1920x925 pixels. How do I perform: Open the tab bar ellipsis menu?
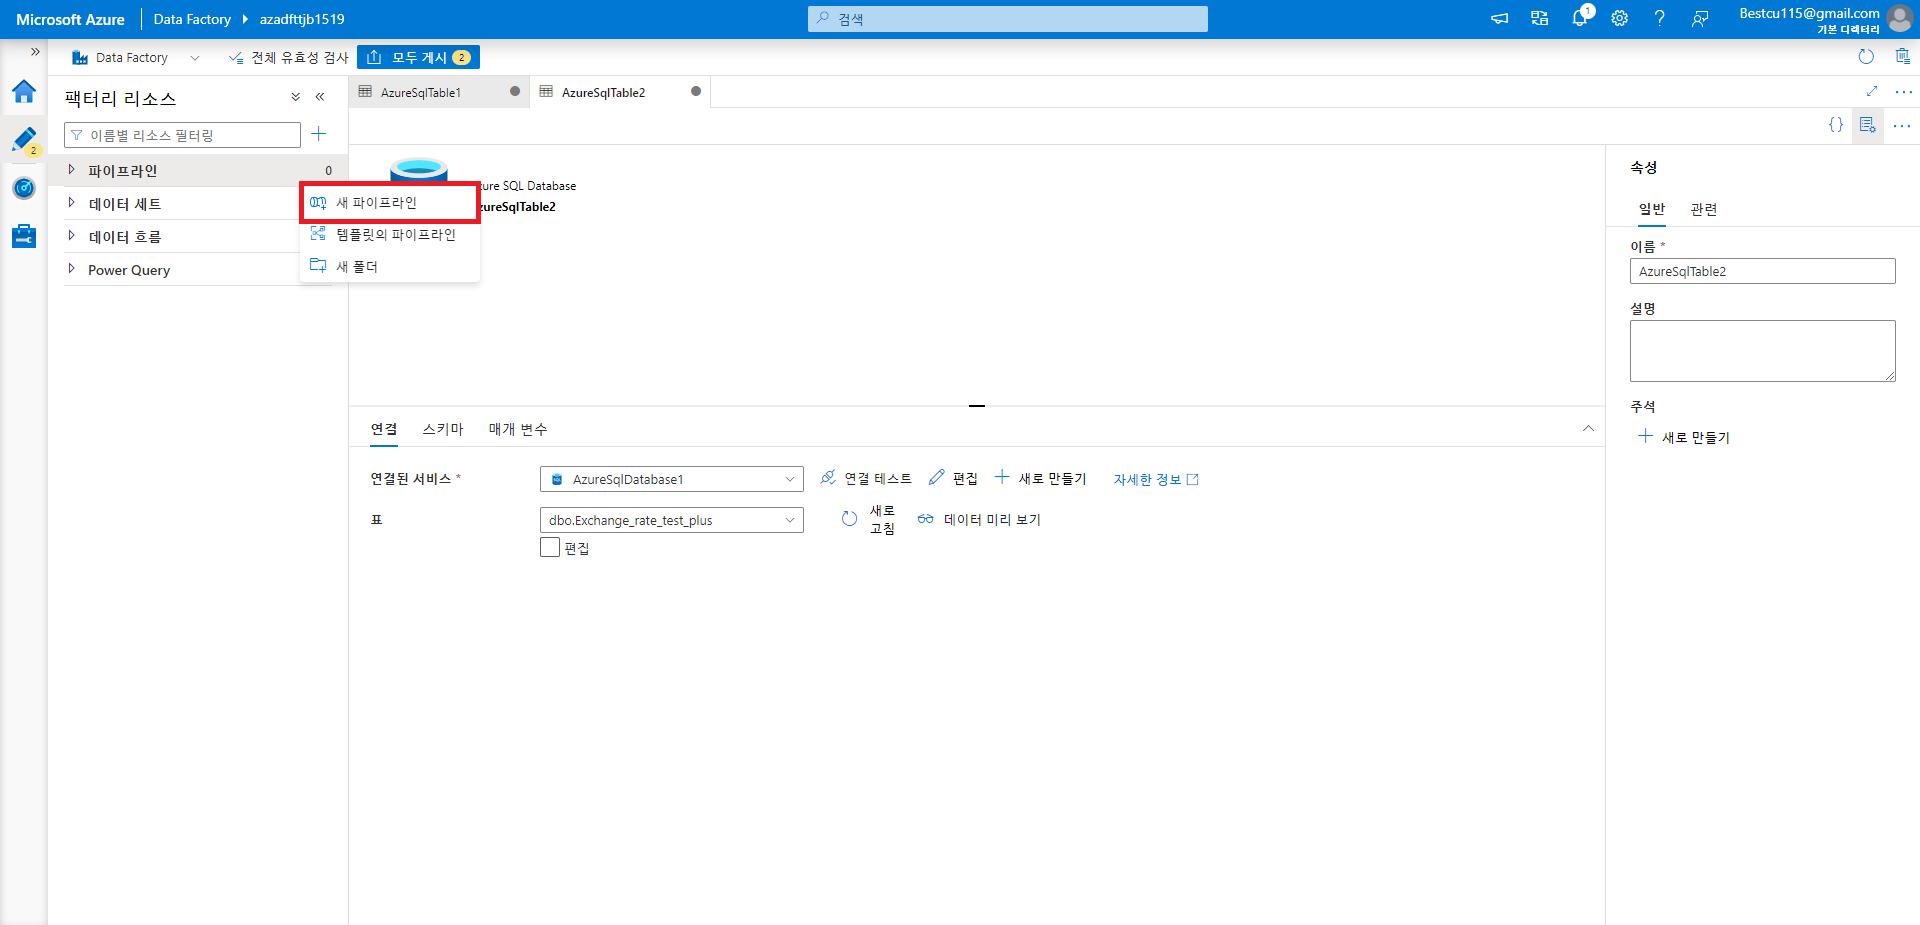[1904, 92]
